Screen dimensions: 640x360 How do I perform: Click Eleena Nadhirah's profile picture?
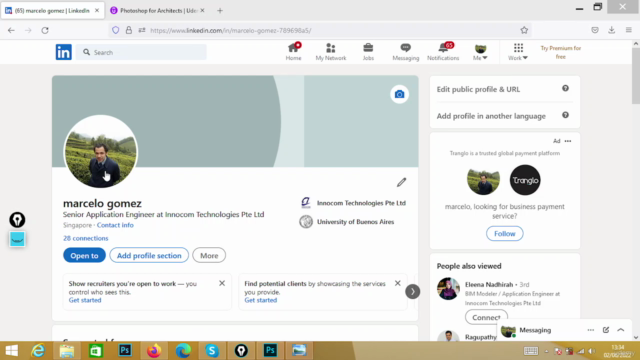(x=448, y=289)
